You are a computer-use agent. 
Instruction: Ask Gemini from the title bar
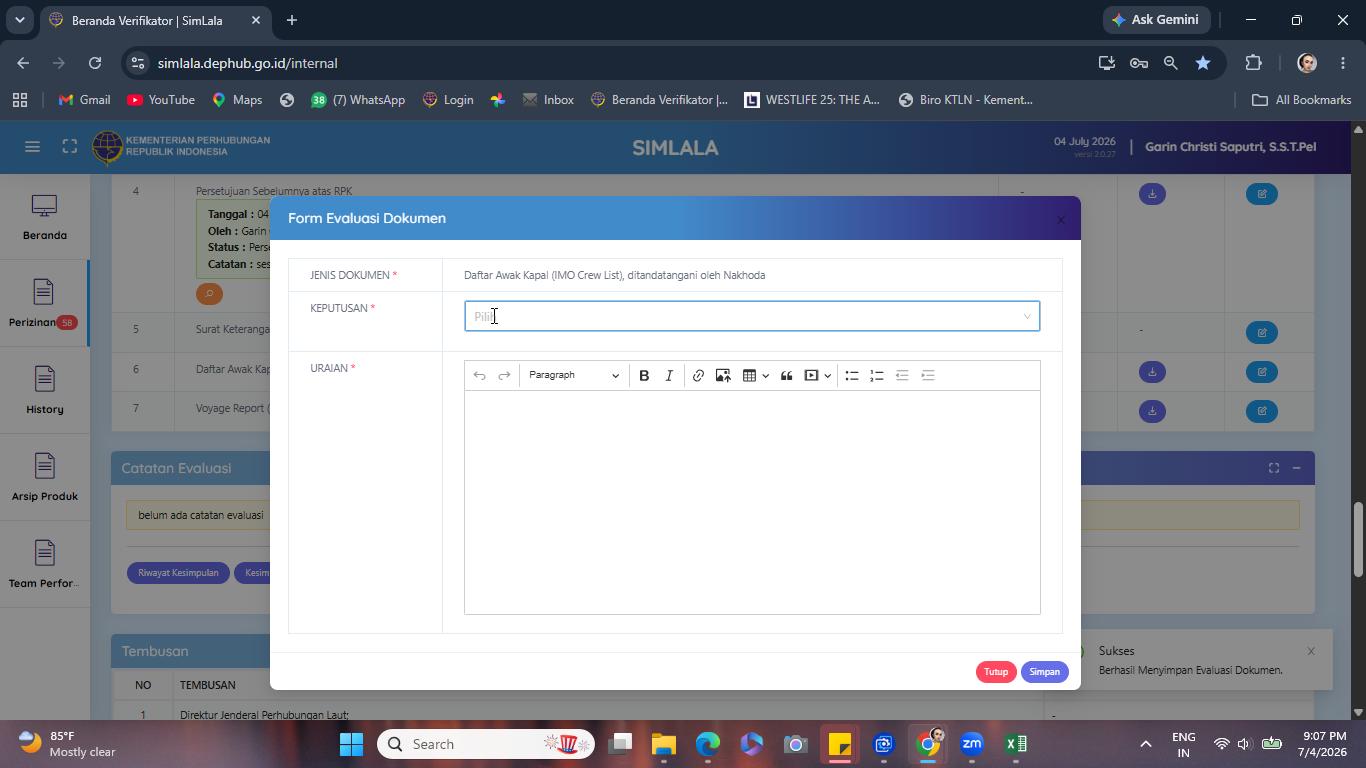(x=1157, y=20)
